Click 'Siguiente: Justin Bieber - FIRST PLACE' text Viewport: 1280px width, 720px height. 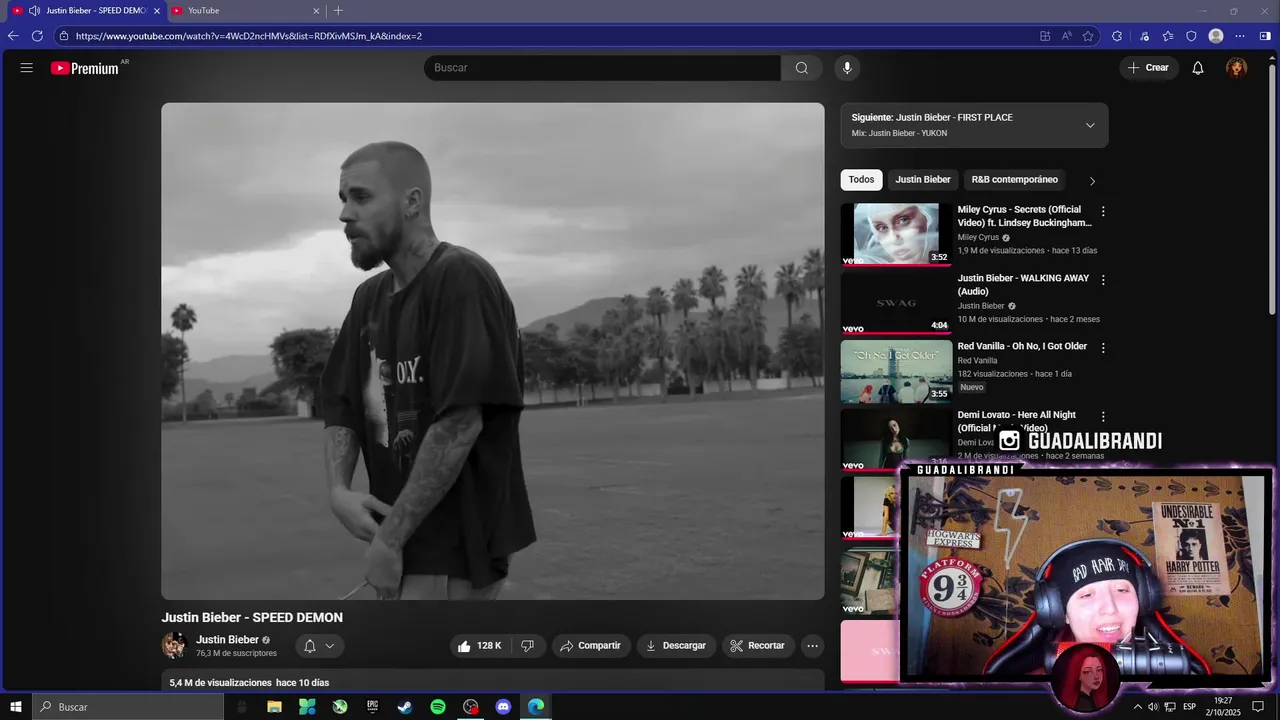click(932, 117)
